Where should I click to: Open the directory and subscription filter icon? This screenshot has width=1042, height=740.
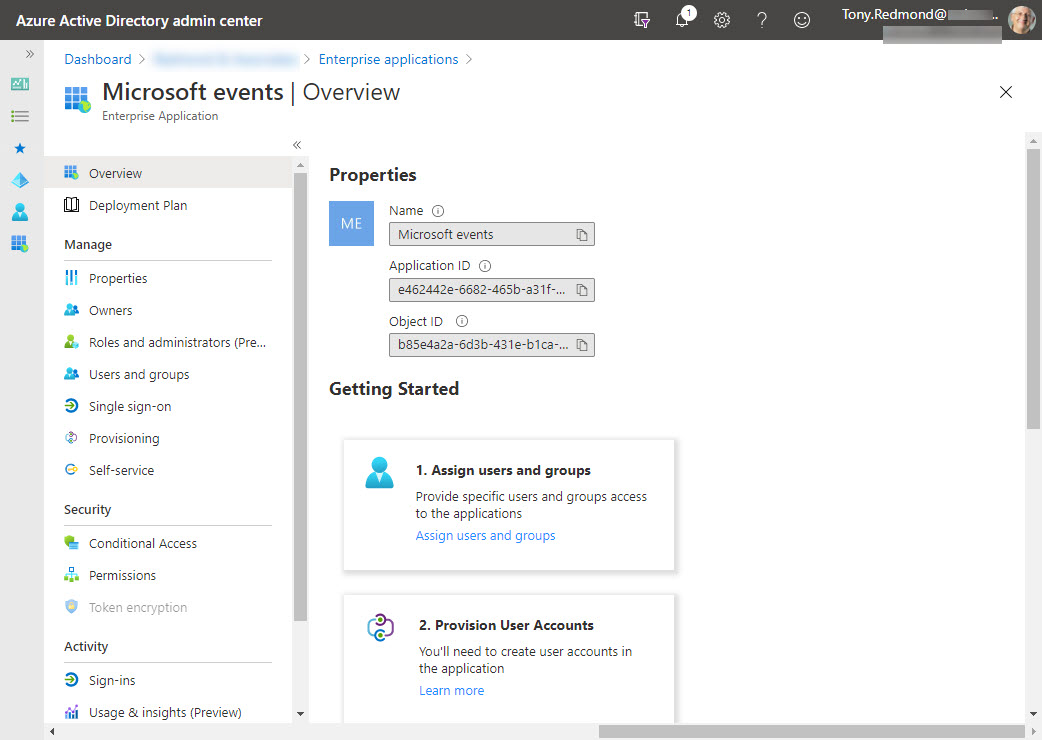pyautogui.click(x=641, y=20)
